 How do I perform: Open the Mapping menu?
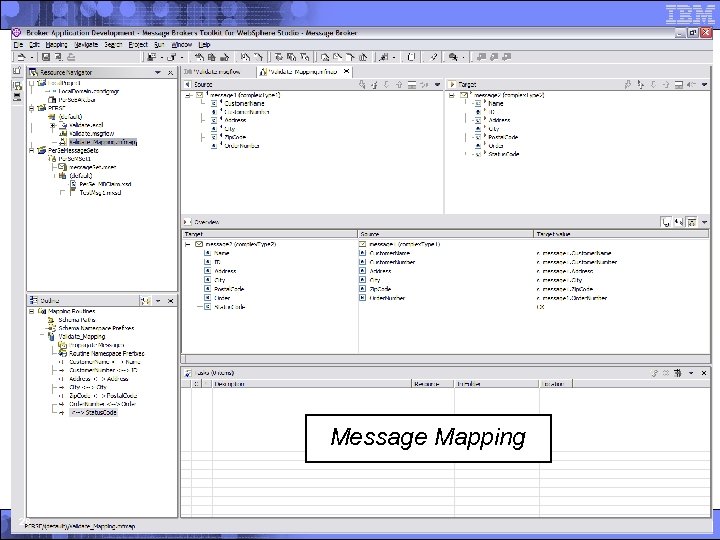click(56, 45)
